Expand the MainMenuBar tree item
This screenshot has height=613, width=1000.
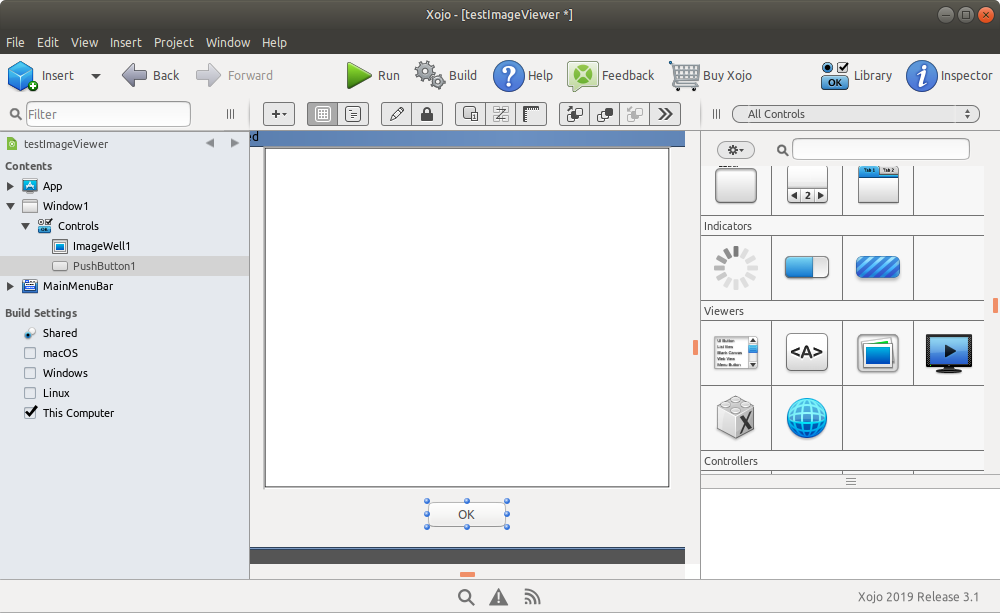[10, 286]
